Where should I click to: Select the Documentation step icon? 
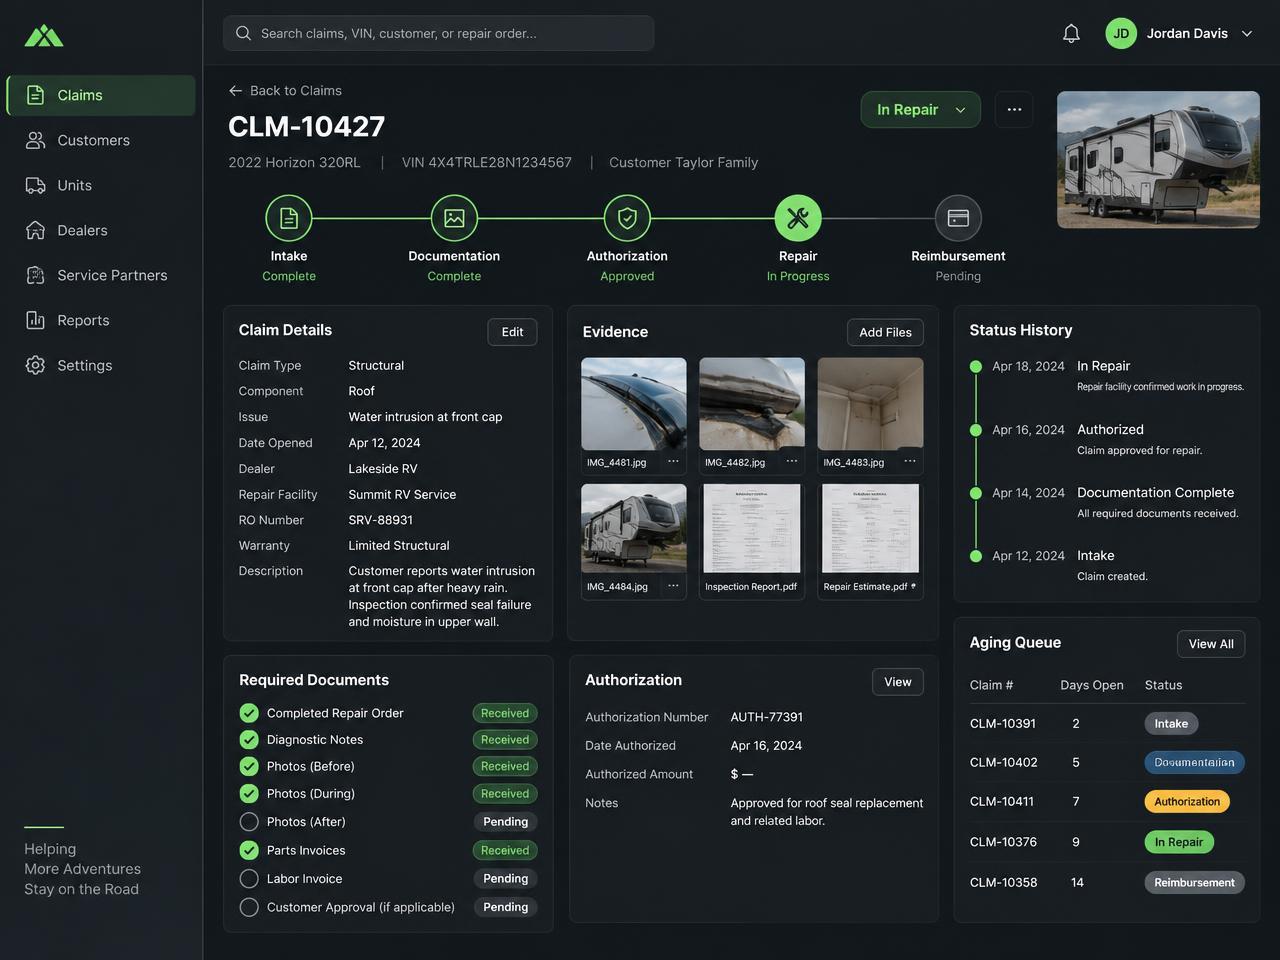point(454,218)
